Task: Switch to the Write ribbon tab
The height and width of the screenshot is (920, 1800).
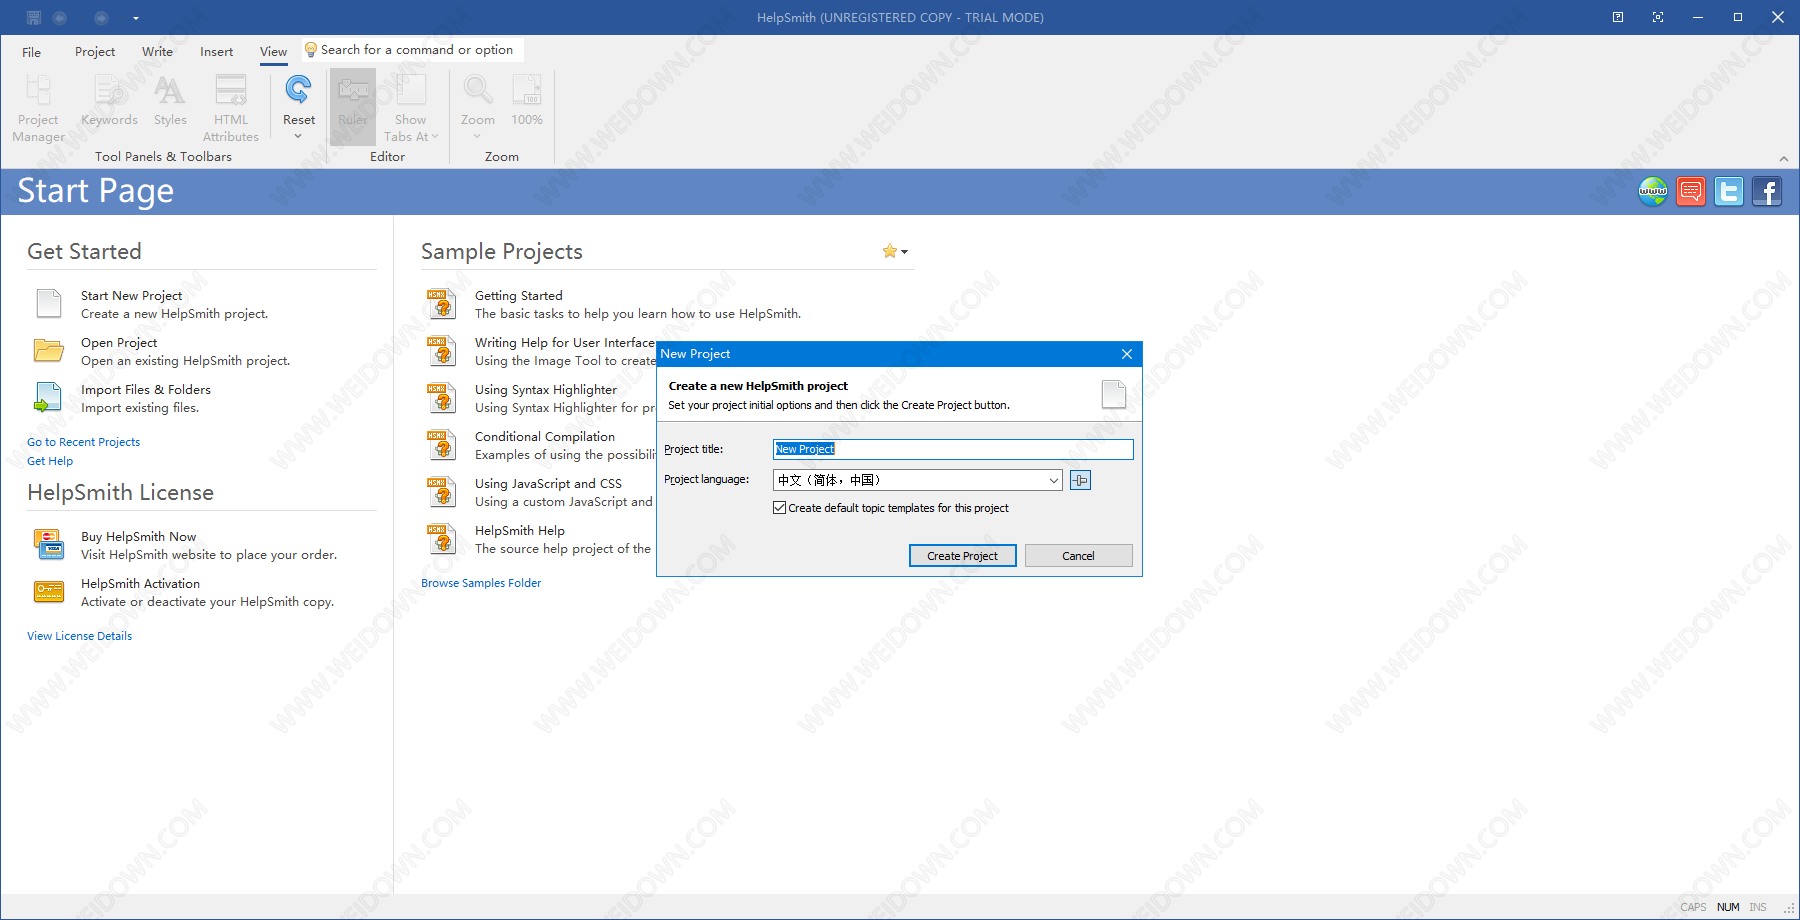Action: click(157, 52)
